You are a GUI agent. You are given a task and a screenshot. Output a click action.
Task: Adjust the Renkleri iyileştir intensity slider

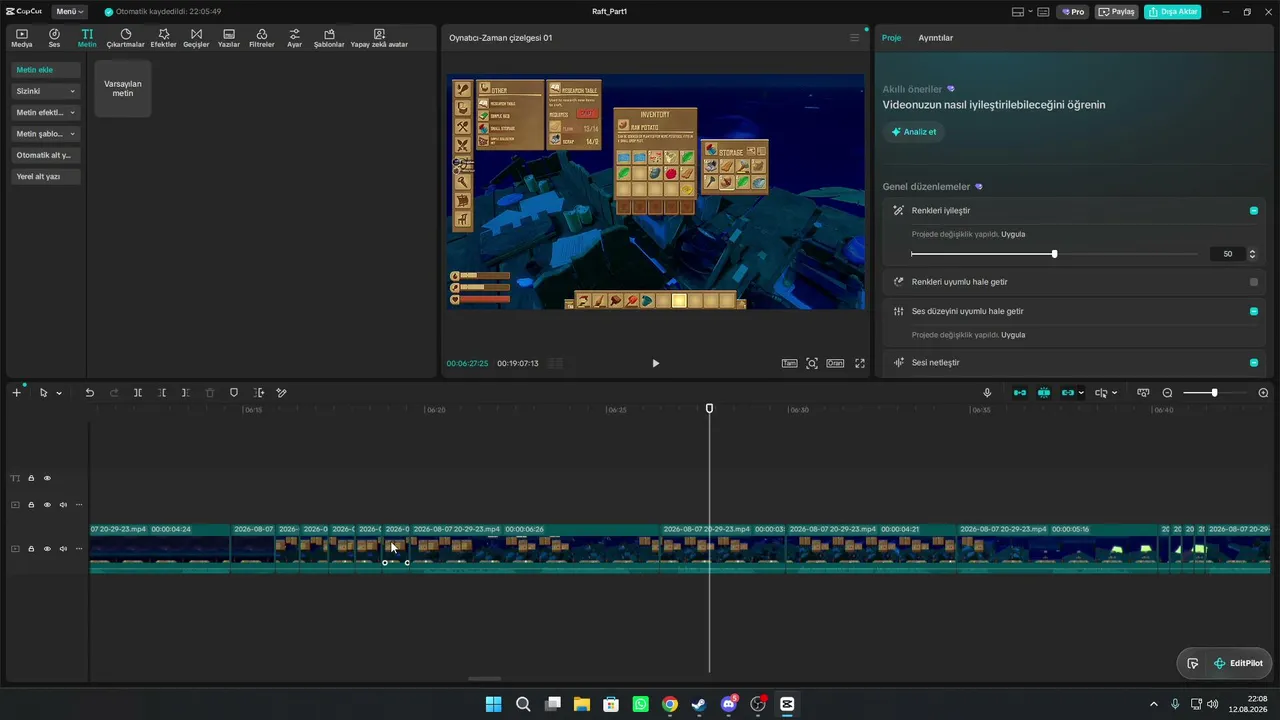pyautogui.click(x=1054, y=254)
